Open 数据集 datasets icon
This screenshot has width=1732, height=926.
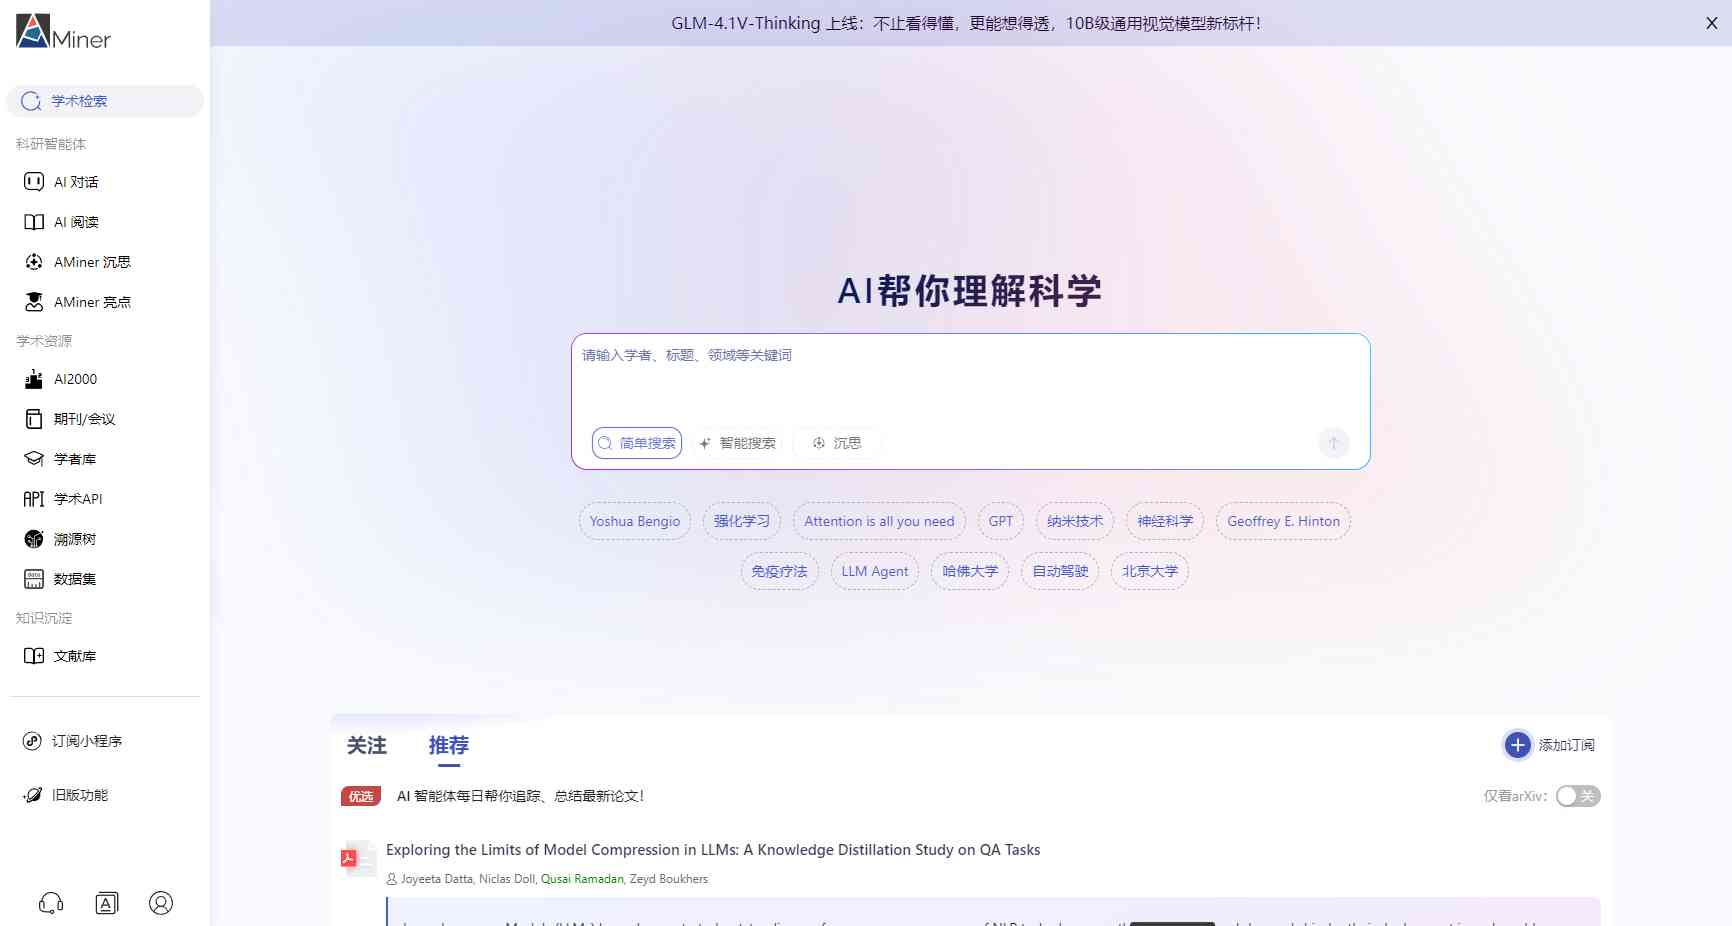34,579
